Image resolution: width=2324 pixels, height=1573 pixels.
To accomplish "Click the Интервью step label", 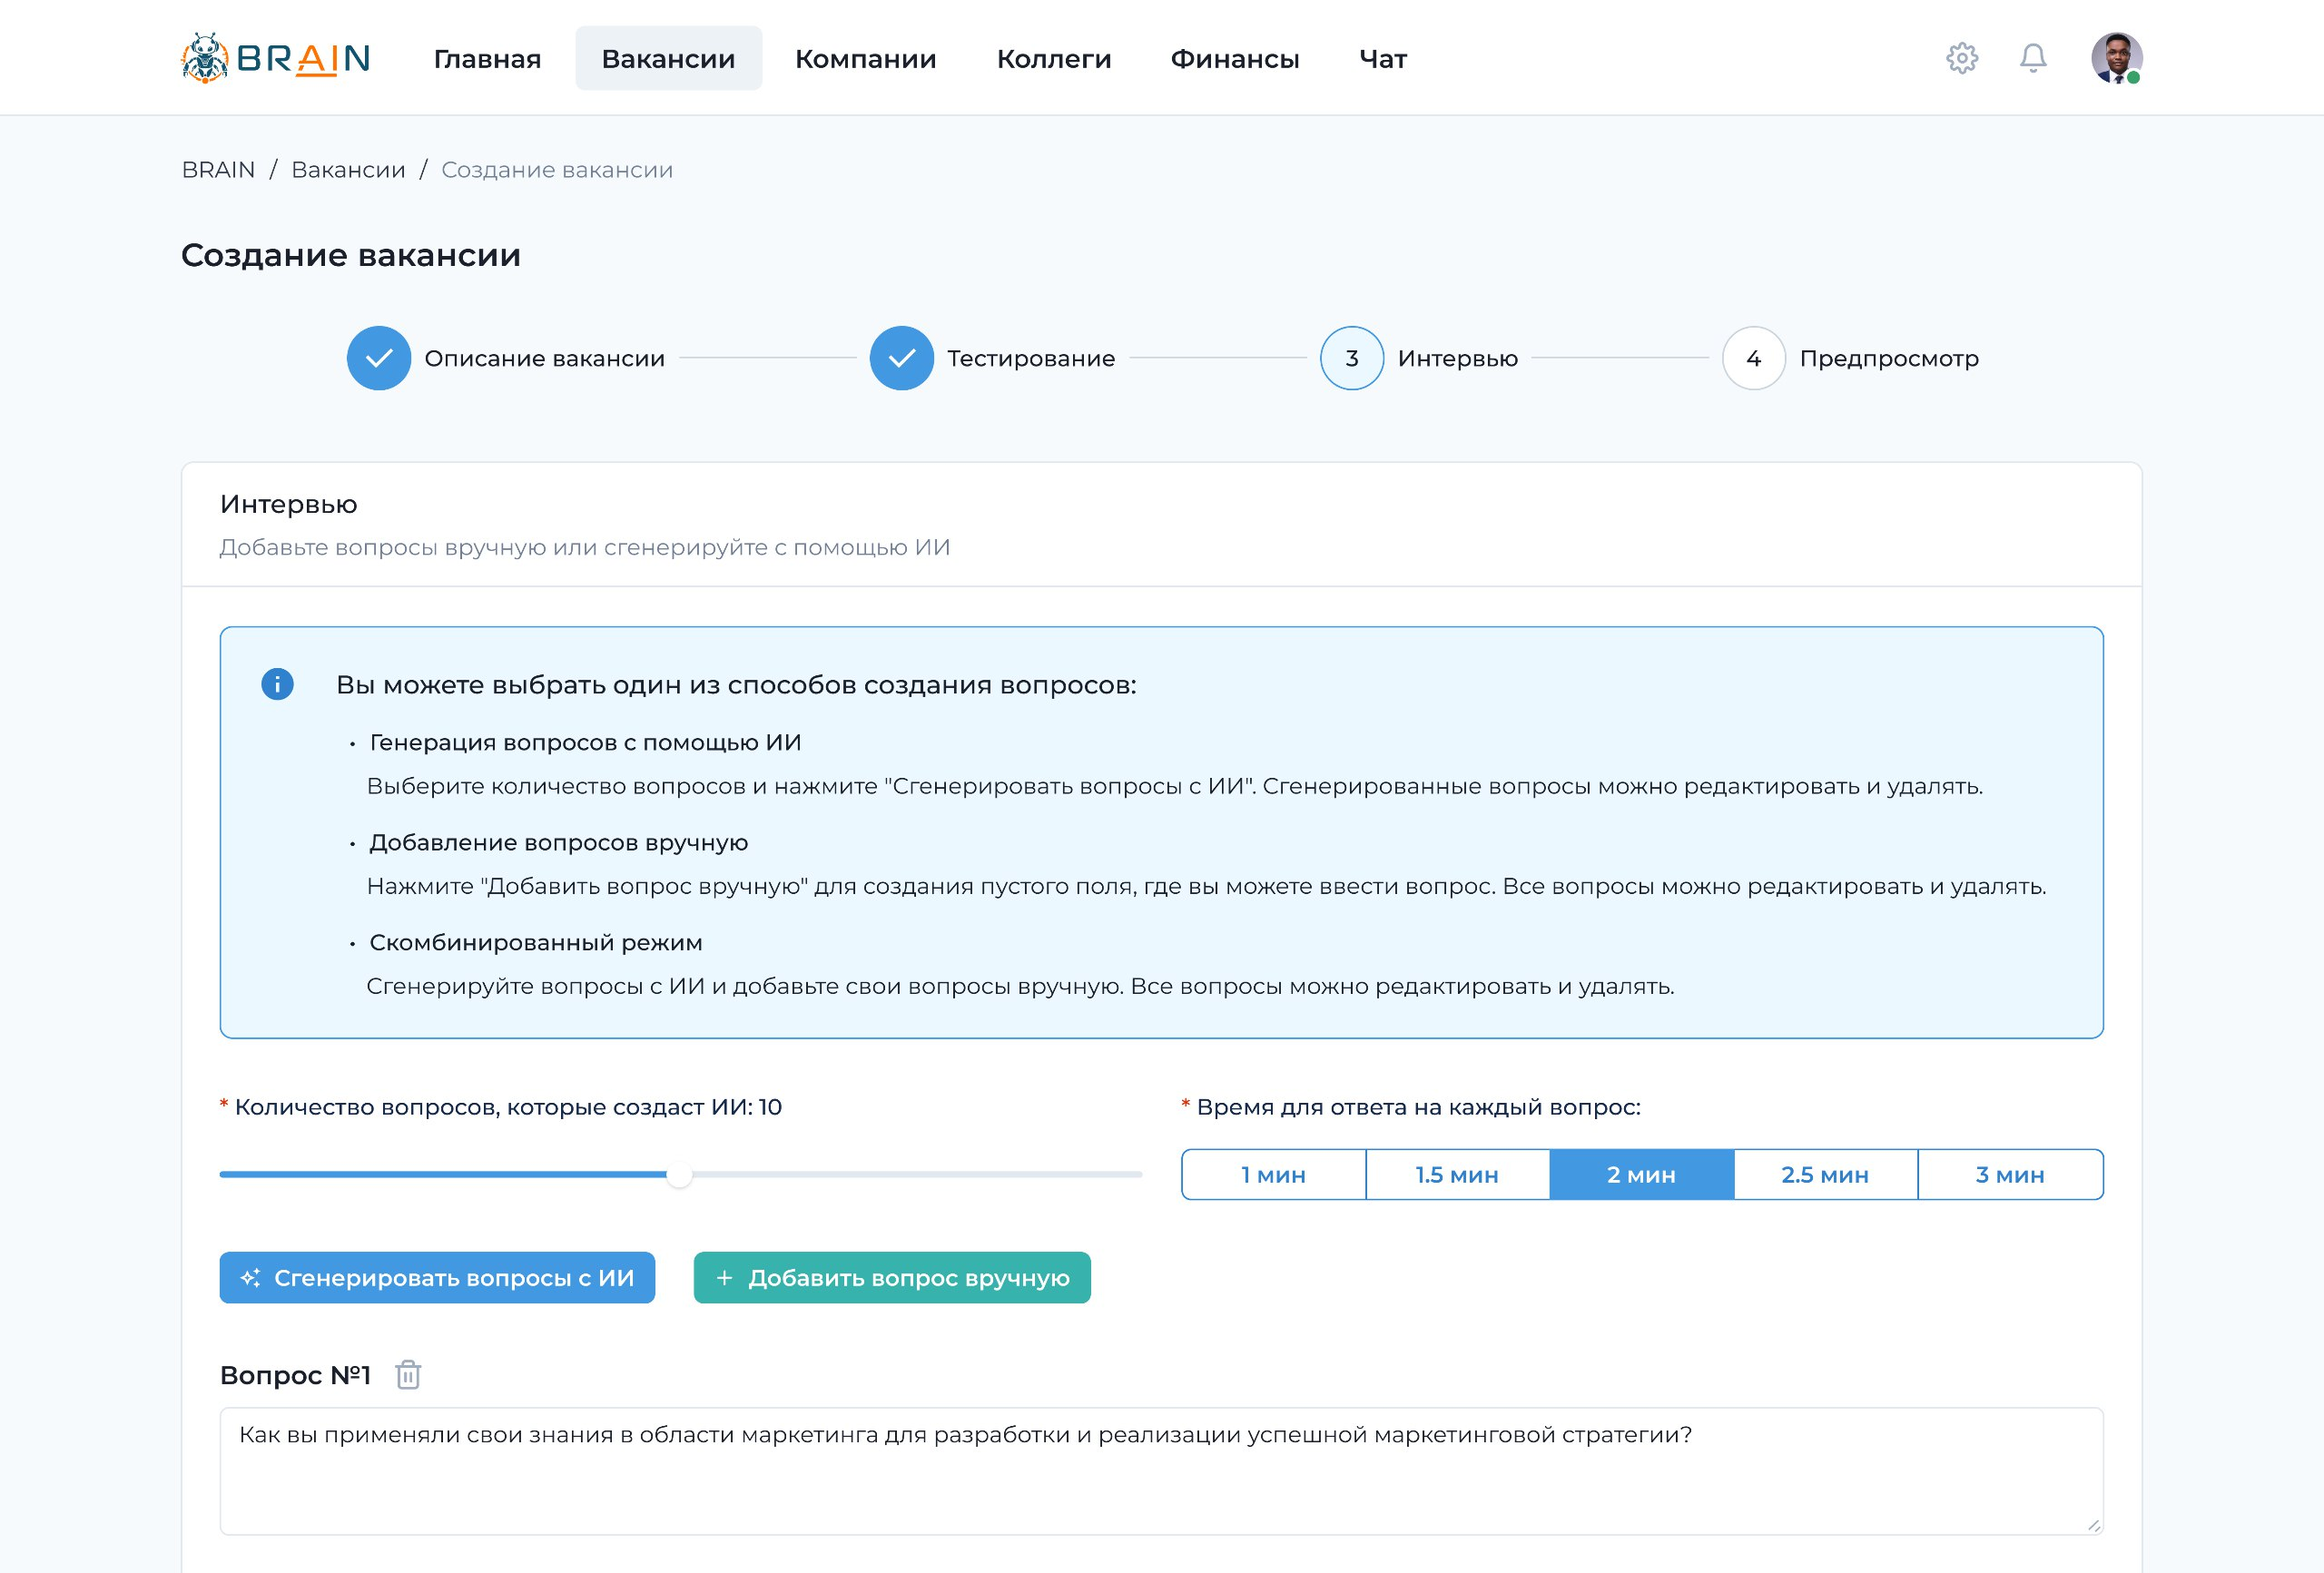I will (x=1457, y=358).
